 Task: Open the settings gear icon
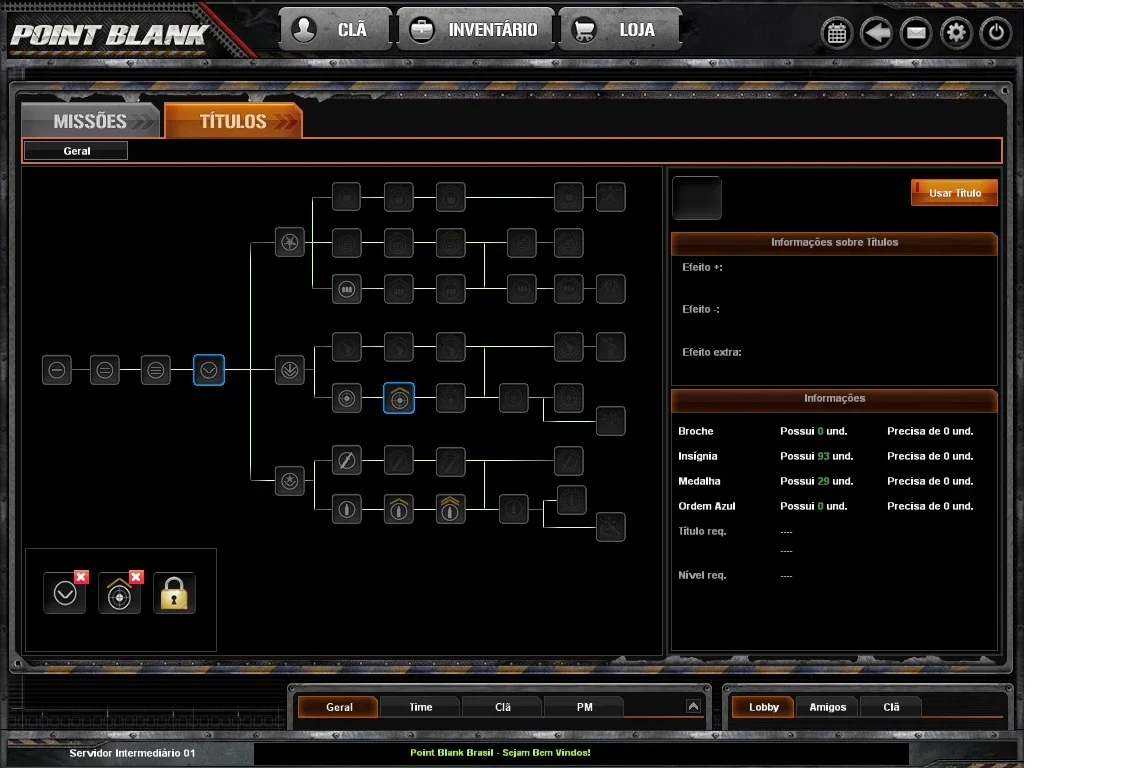point(956,33)
